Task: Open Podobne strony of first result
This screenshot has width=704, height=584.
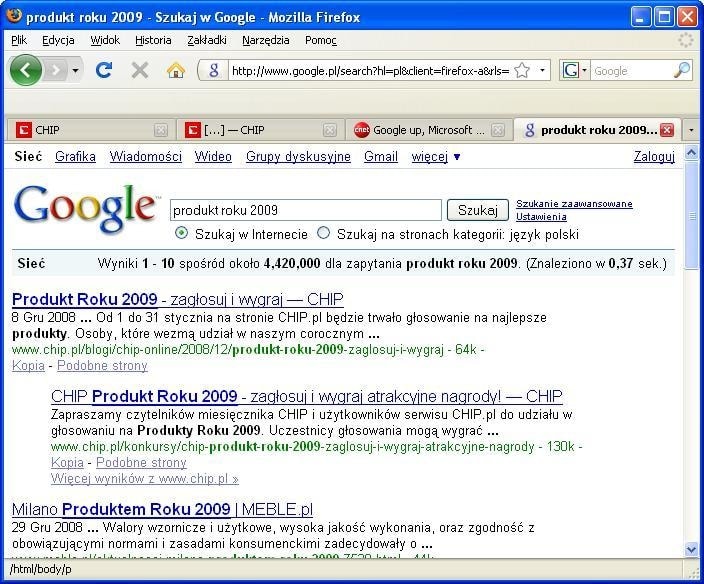Action: tap(102, 366)
